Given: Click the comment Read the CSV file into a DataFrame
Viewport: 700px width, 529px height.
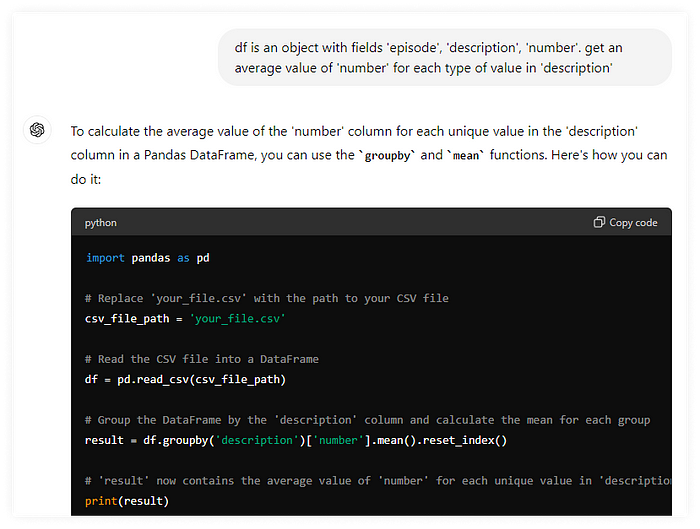Looking at the screenshot, I should pyautogui.click(x=202, y=359).
